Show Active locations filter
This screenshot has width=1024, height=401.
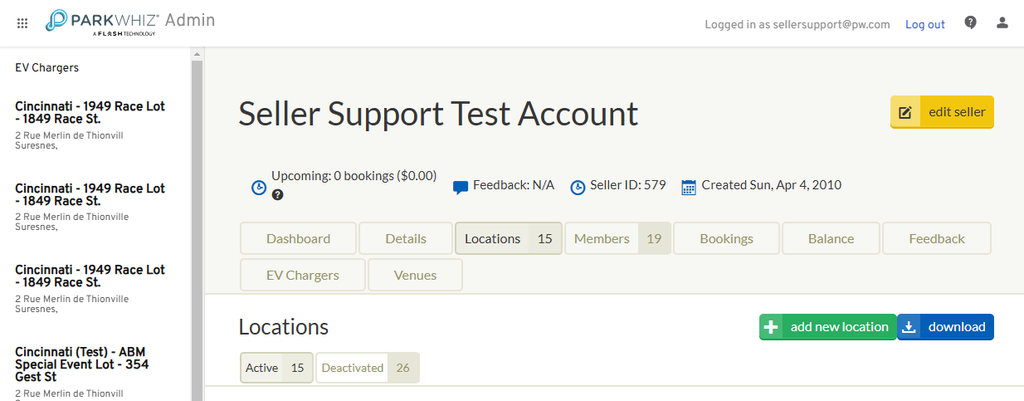click(x=277, y=368)
